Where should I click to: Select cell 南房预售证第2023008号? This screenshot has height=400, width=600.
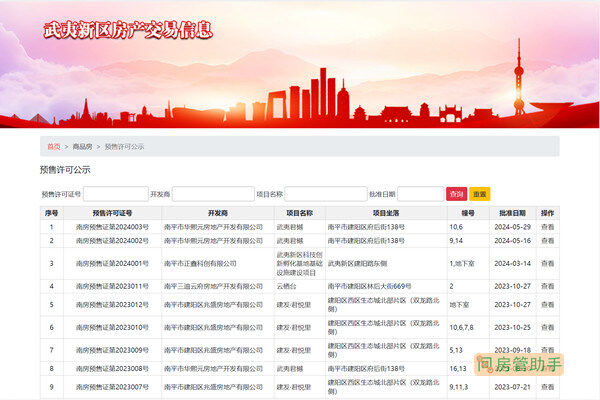112,369
